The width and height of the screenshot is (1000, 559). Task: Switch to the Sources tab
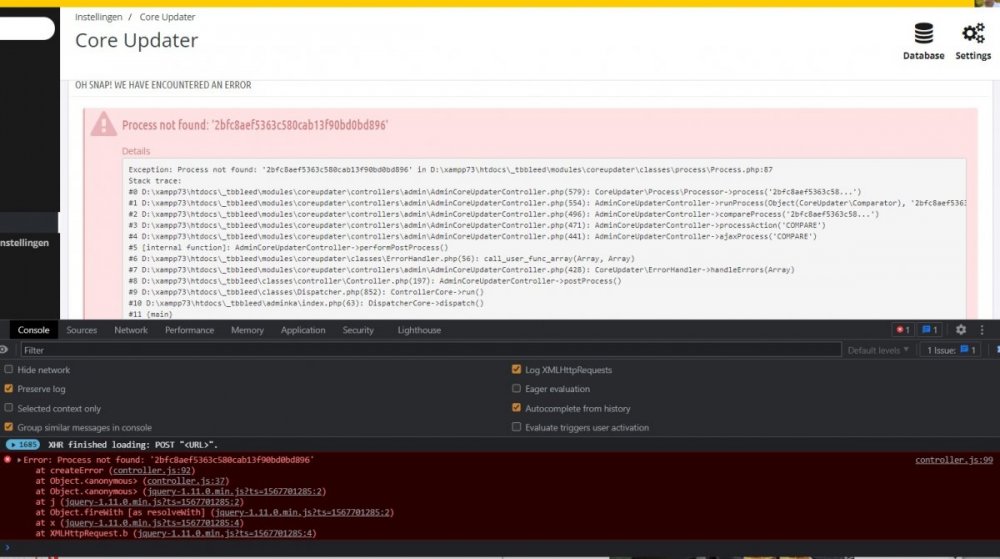(82, 330)
